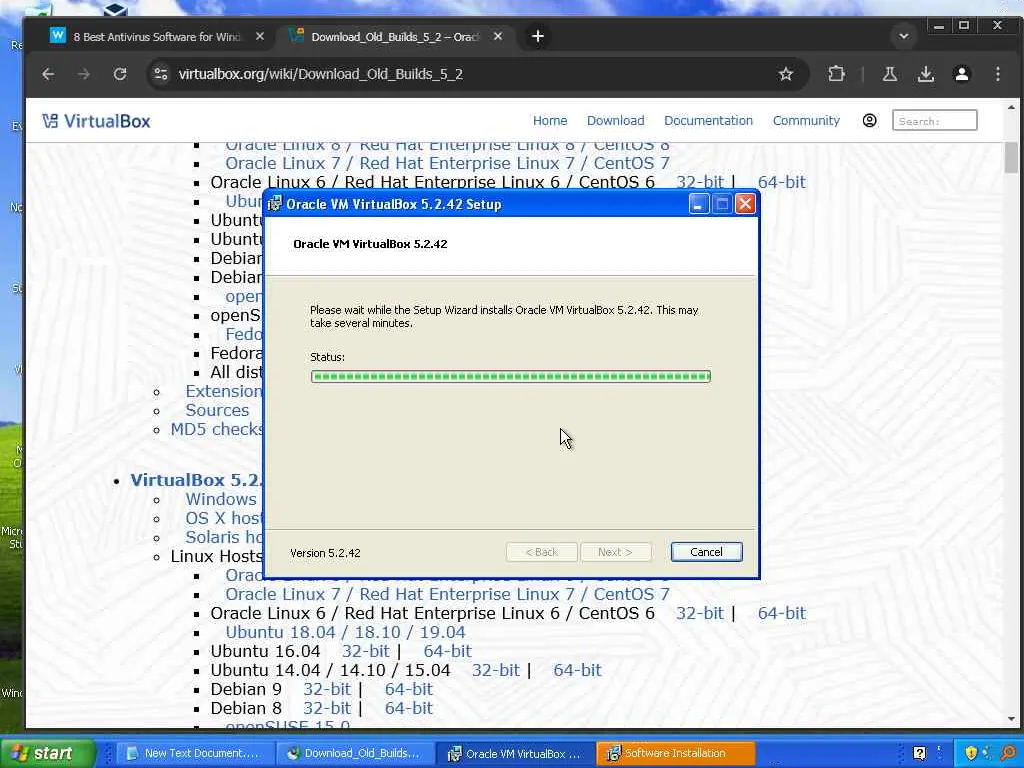Open Documentation in the site navigation
This screenshot has height=768, width=1024.
708,121
